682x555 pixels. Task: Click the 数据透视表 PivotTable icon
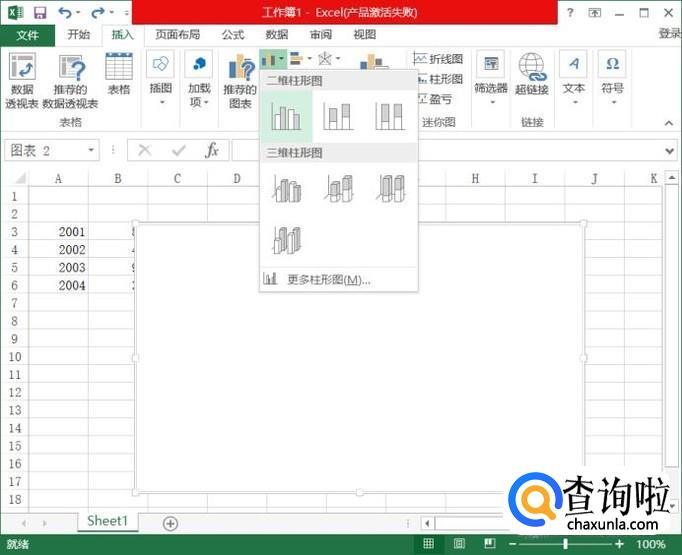pyautogui.click(x=22, y=80)
